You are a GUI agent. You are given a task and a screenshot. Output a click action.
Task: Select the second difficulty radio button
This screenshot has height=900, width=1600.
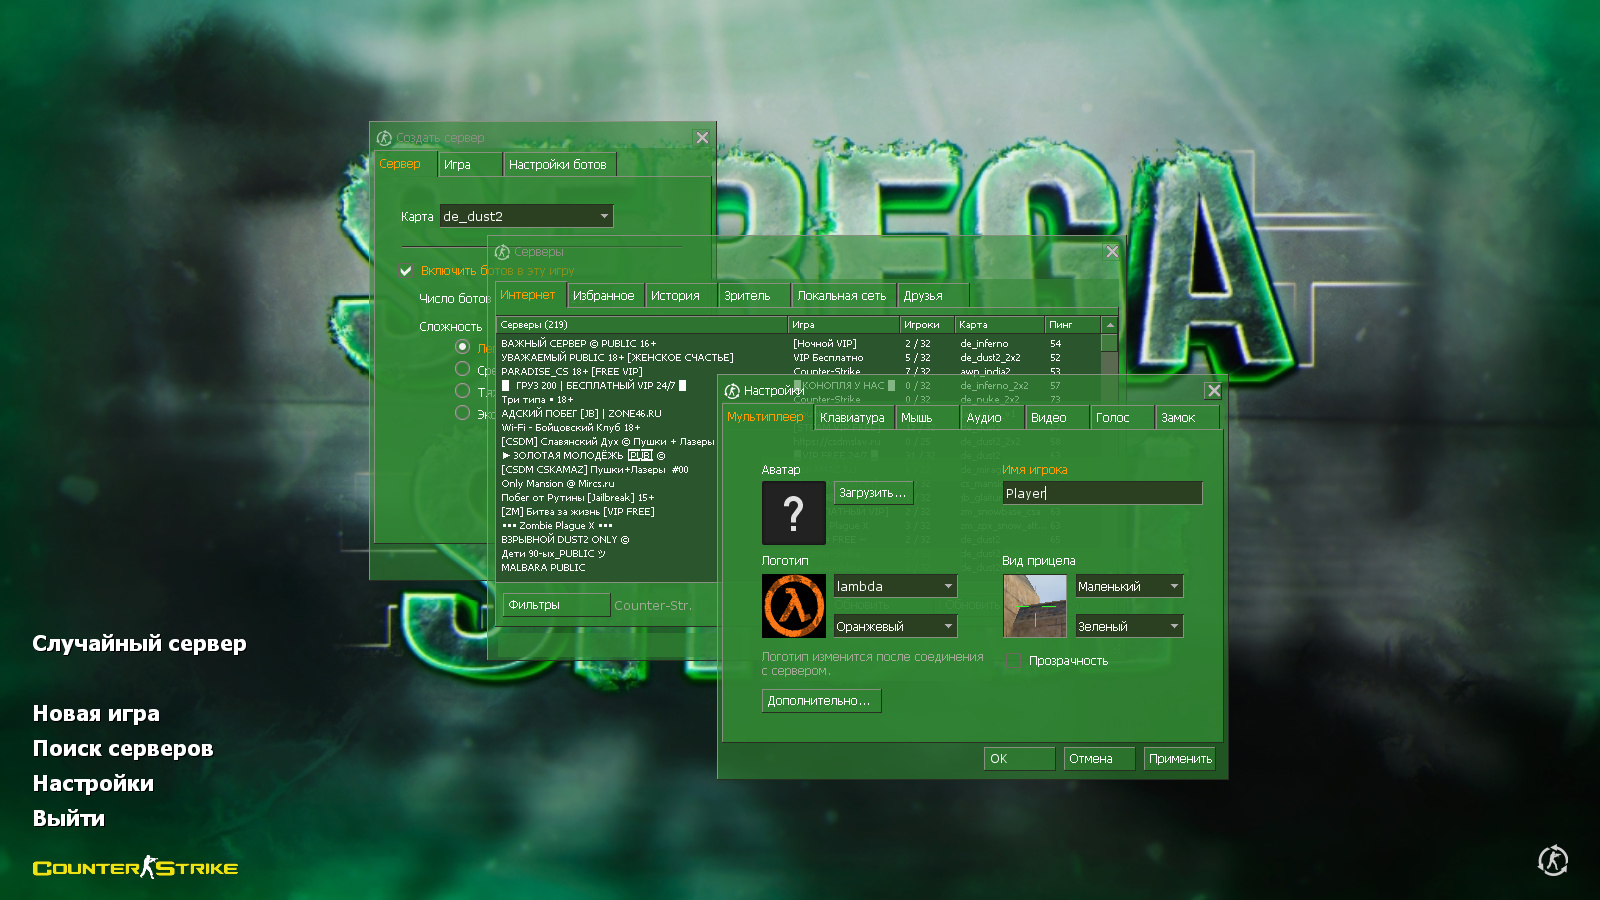pyautogui.click(x=462, y=369)
